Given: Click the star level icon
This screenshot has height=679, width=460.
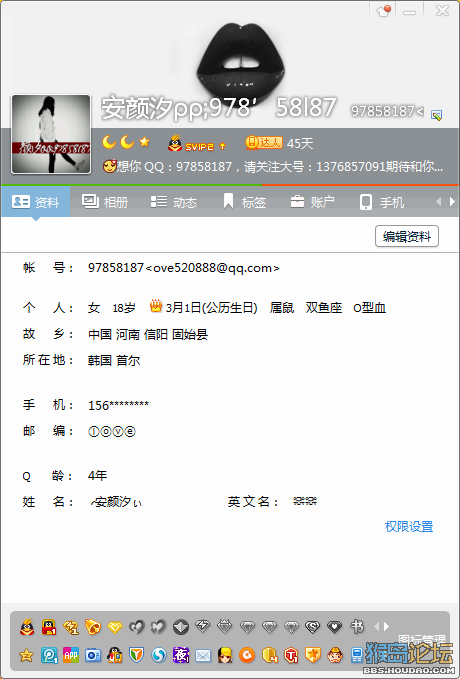Looking at the screenshot, I should point(145,142).
